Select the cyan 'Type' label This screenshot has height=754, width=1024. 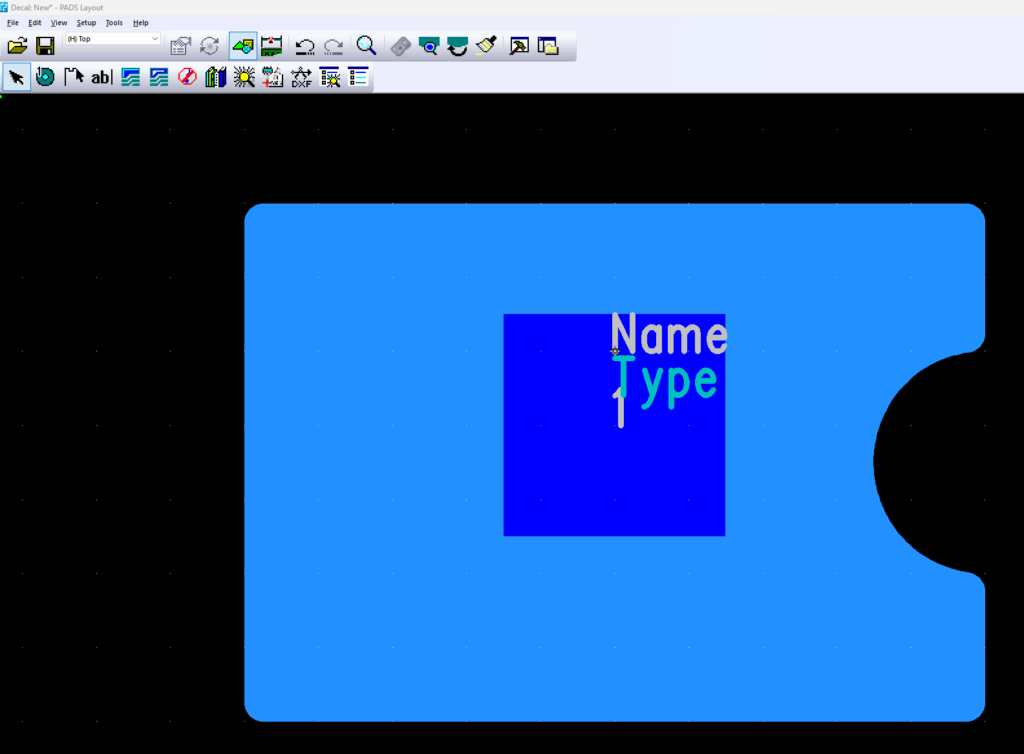pyautogui.click(x=666, y=382)
